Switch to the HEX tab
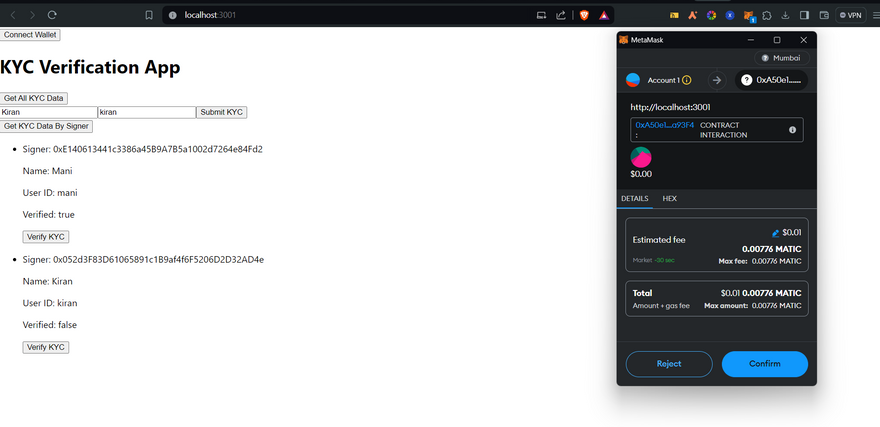This screenshot has height=427, width=880. pos(669,199)
